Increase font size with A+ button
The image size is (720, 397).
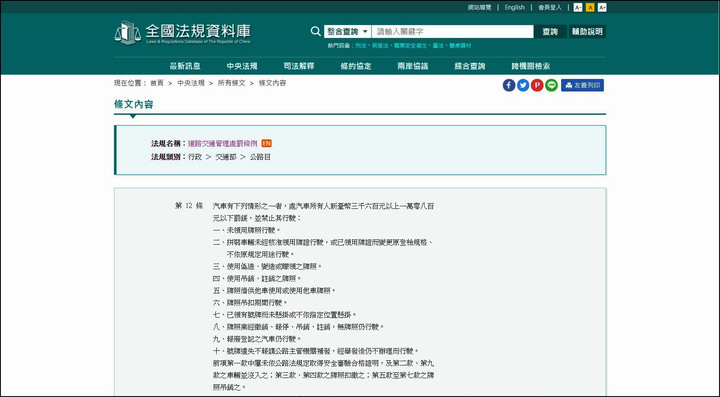point(602,7)
